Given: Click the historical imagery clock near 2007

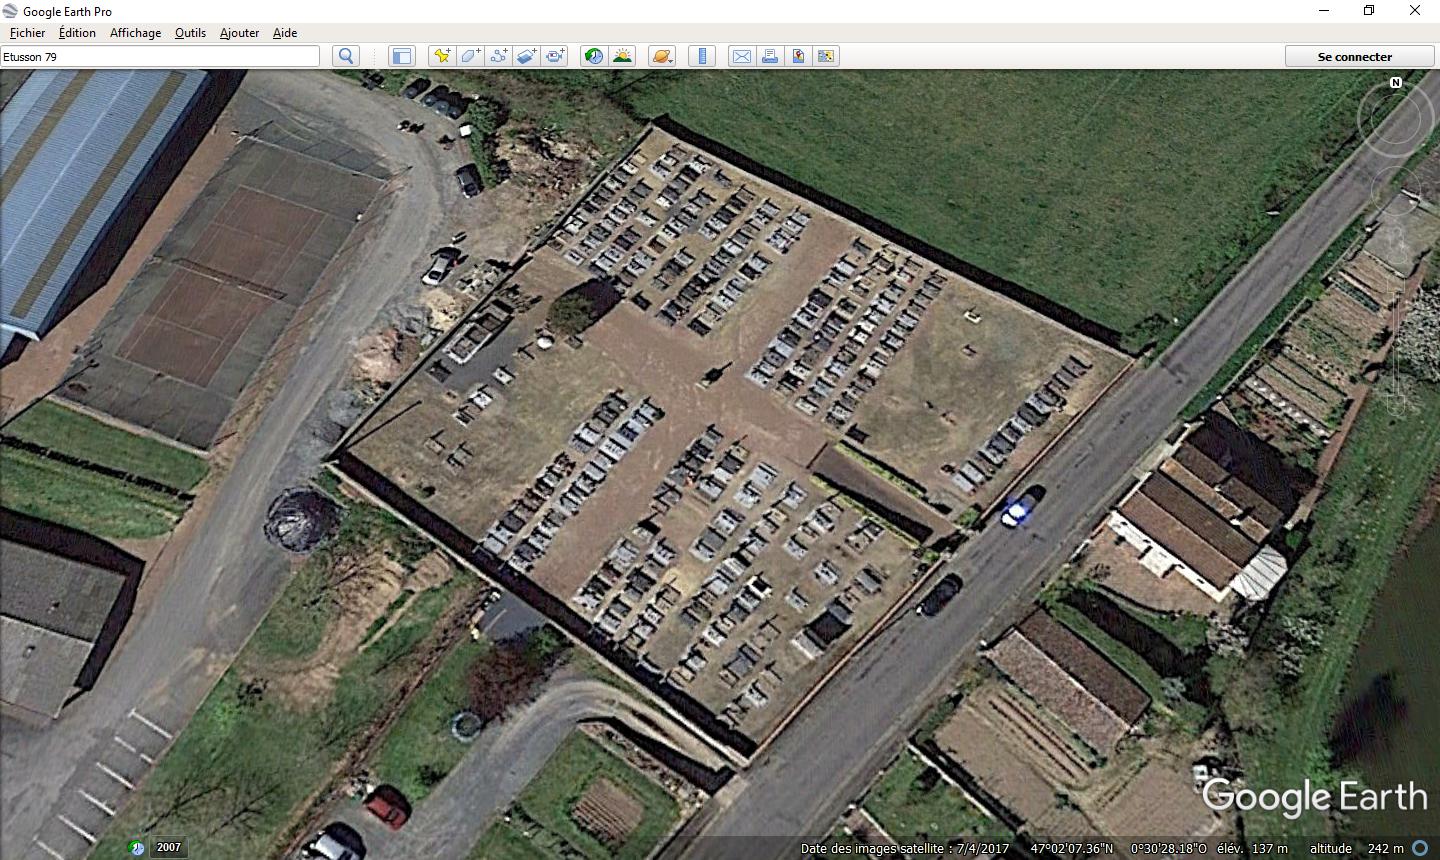Looking at the screenshot, I should (138, 848).
